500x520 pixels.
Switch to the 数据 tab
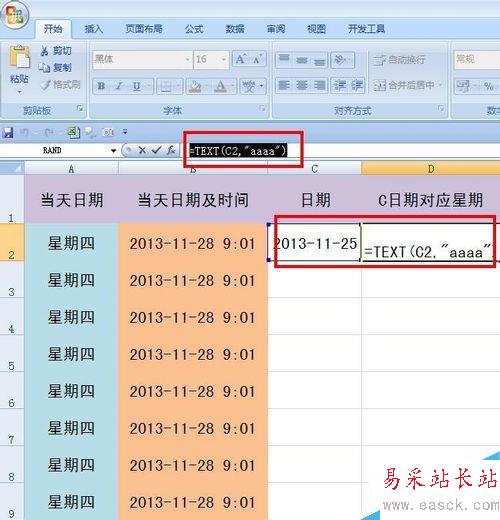point(235,29)
